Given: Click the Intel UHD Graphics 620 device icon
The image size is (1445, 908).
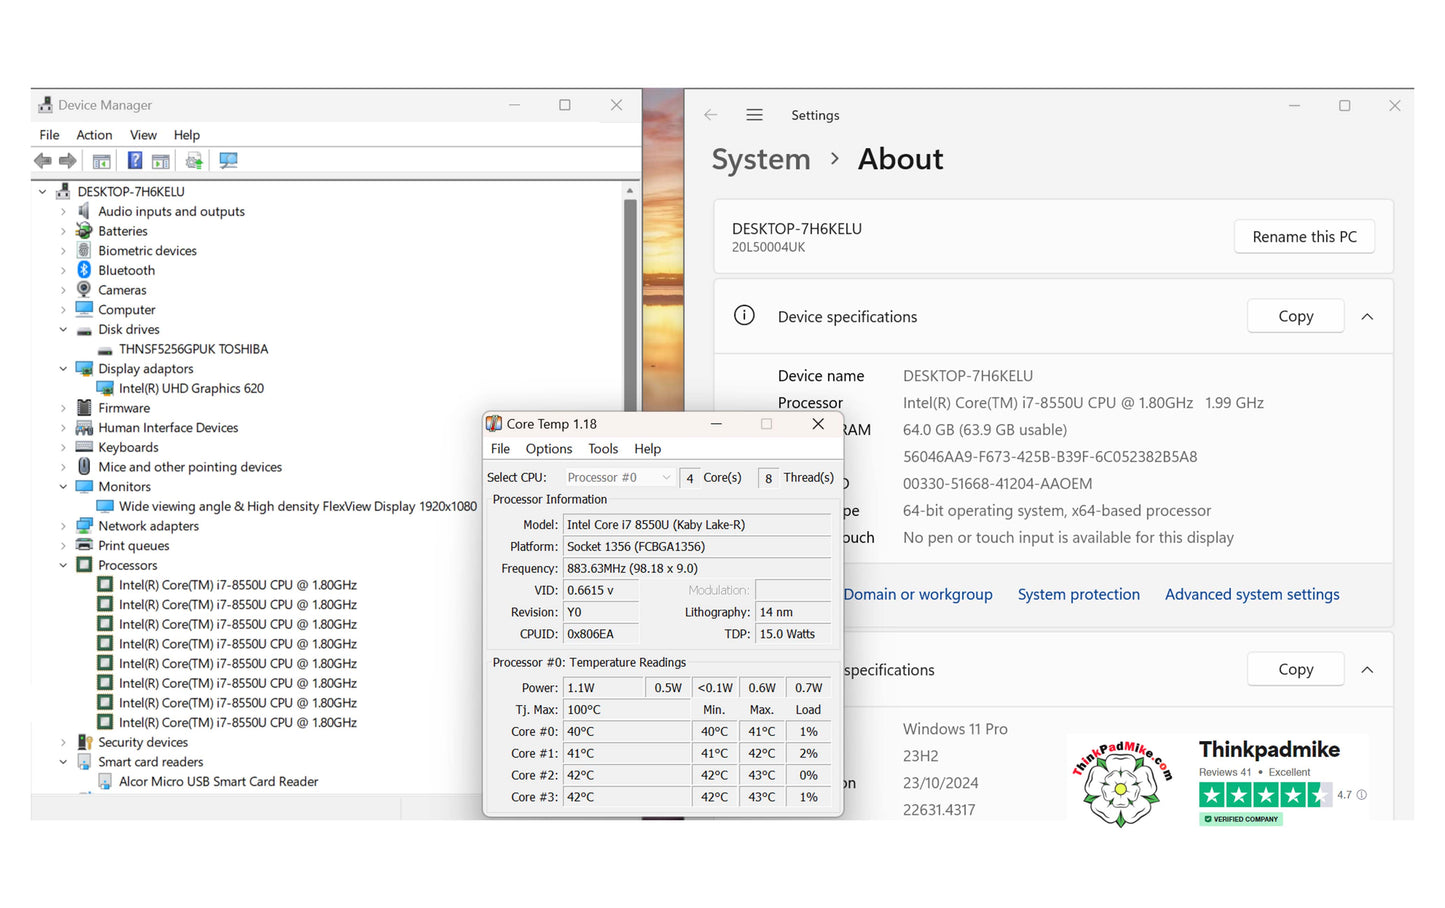Looking at the screenshot, I should pos(105,388).
